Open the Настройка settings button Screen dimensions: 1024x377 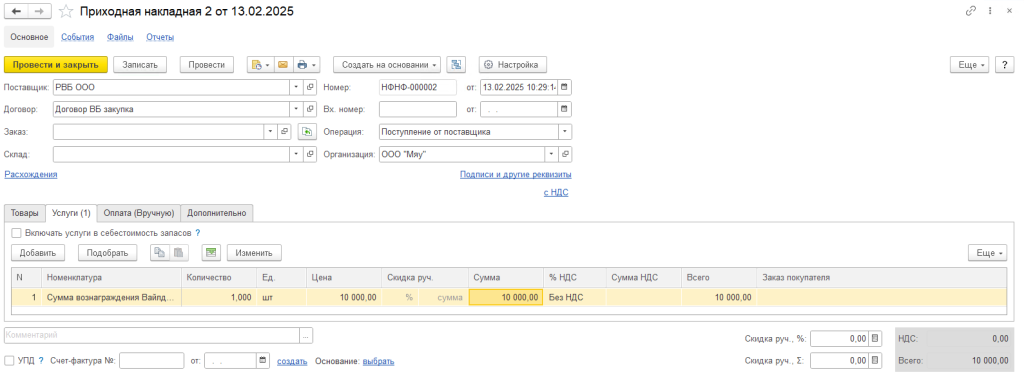pos(513,65)
